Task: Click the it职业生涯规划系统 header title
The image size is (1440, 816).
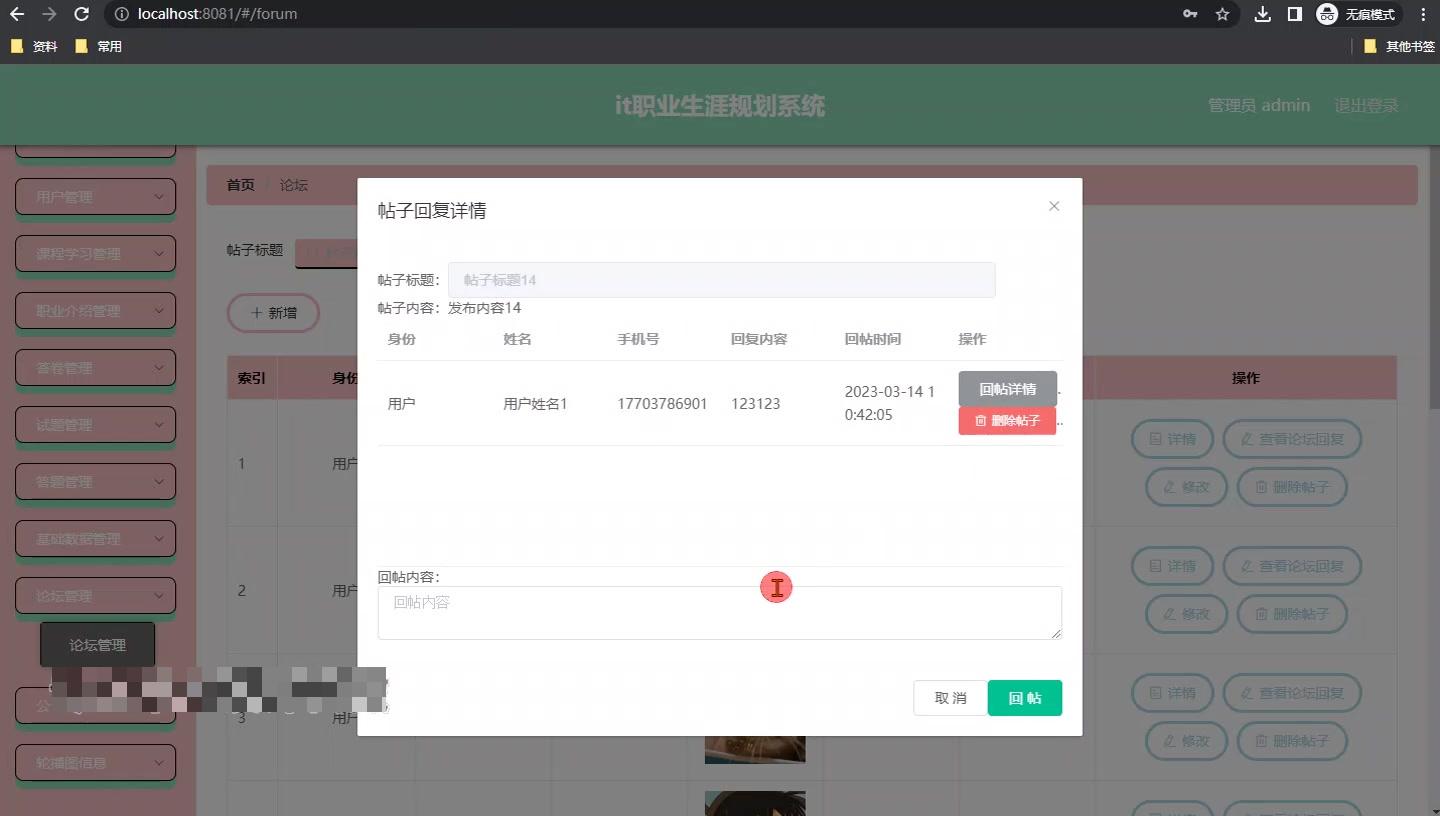Action: coord(720,106)
